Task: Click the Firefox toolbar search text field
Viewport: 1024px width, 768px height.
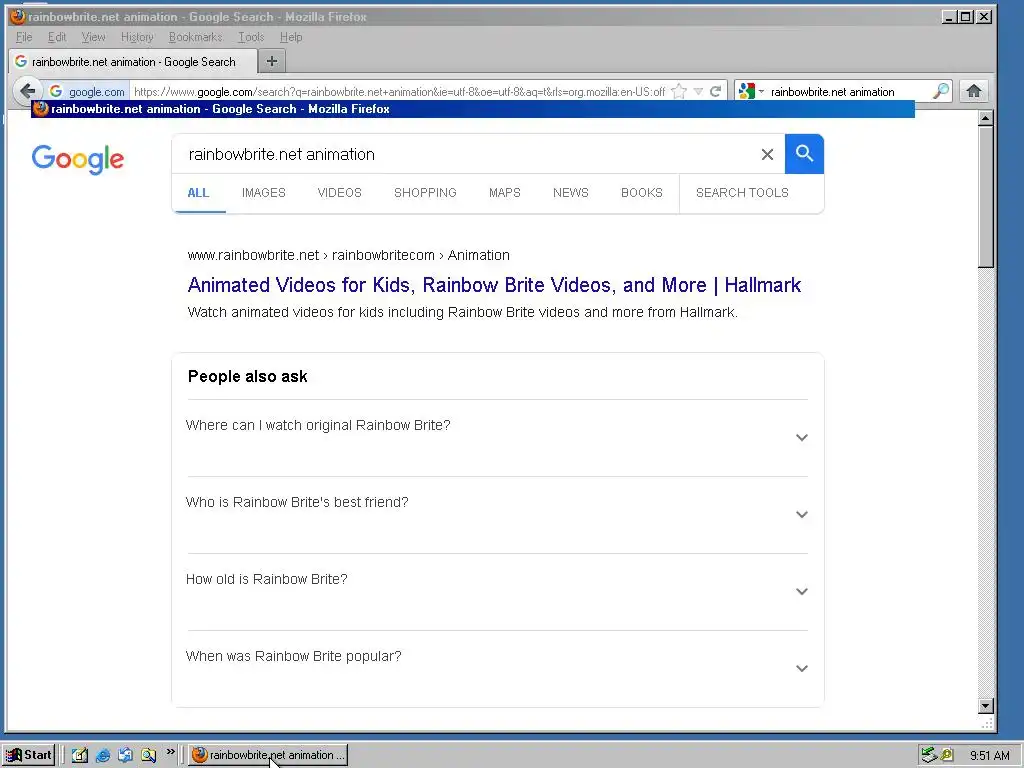Action: [x=849, y=91]
